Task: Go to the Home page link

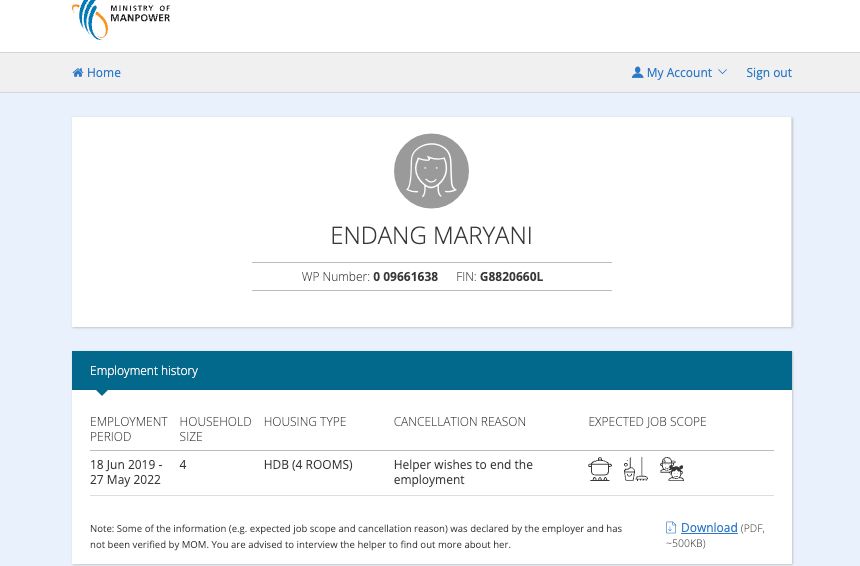Action: tap(103, 73)
